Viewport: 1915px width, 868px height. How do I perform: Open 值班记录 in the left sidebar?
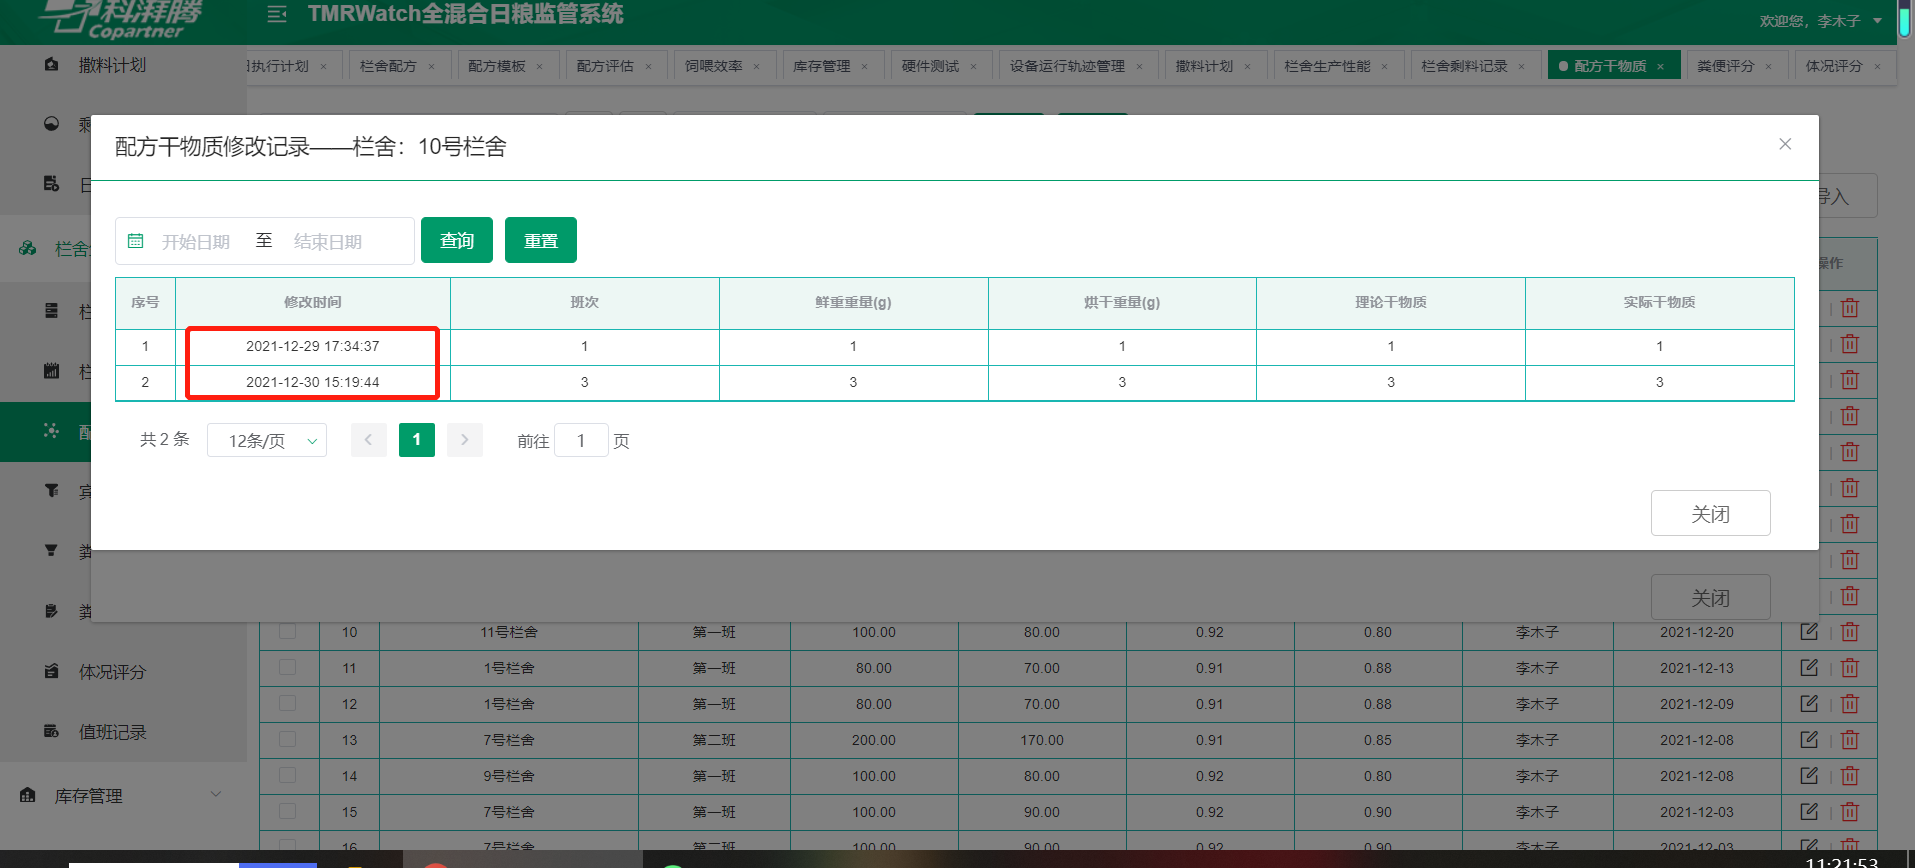point(112,732)
